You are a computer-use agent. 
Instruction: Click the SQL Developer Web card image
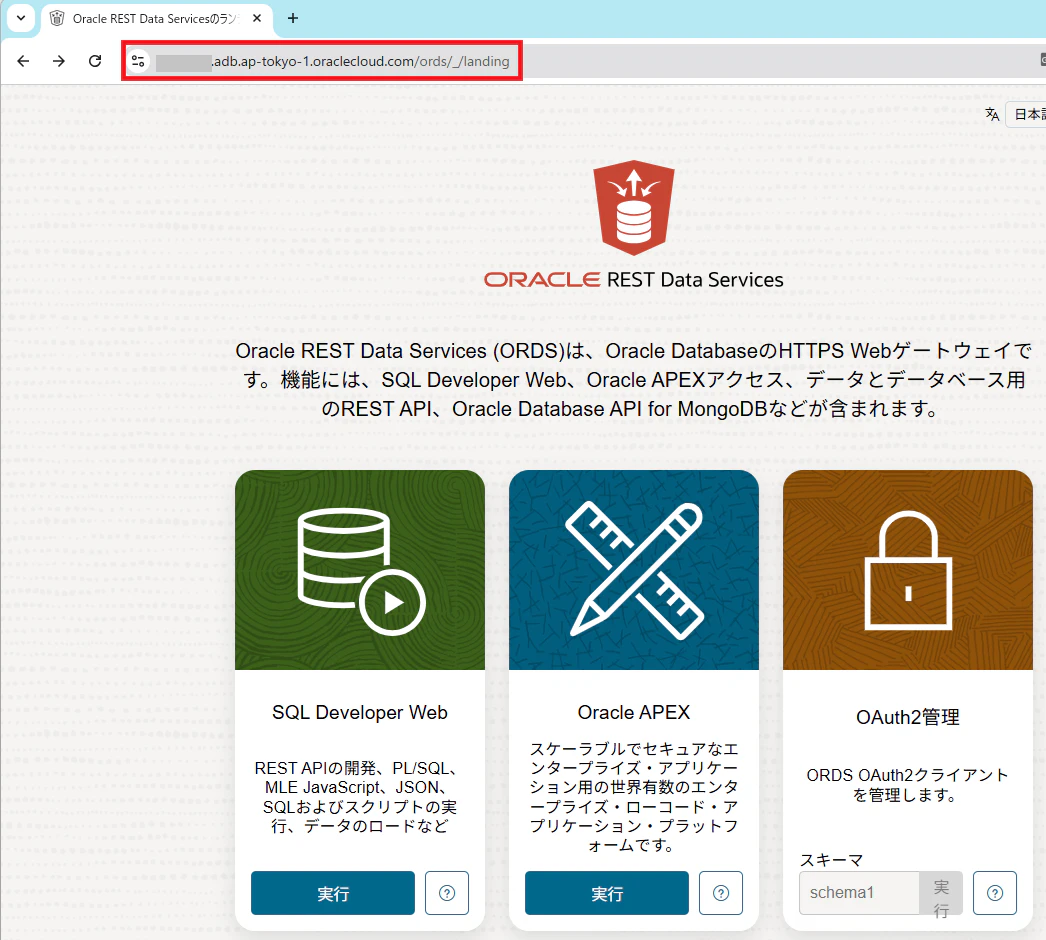click(x=360, y=570)
